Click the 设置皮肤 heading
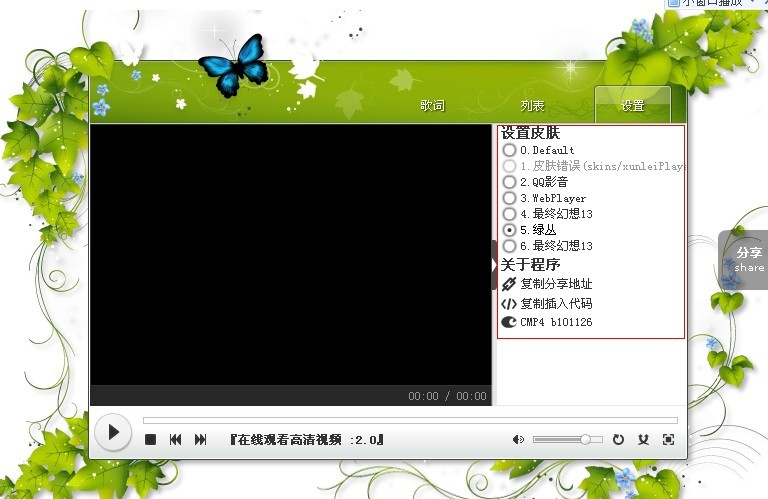 (x=530, y=133)
